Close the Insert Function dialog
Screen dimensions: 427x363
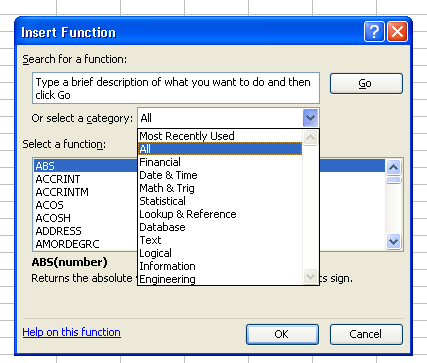click(x=397, y=32)
